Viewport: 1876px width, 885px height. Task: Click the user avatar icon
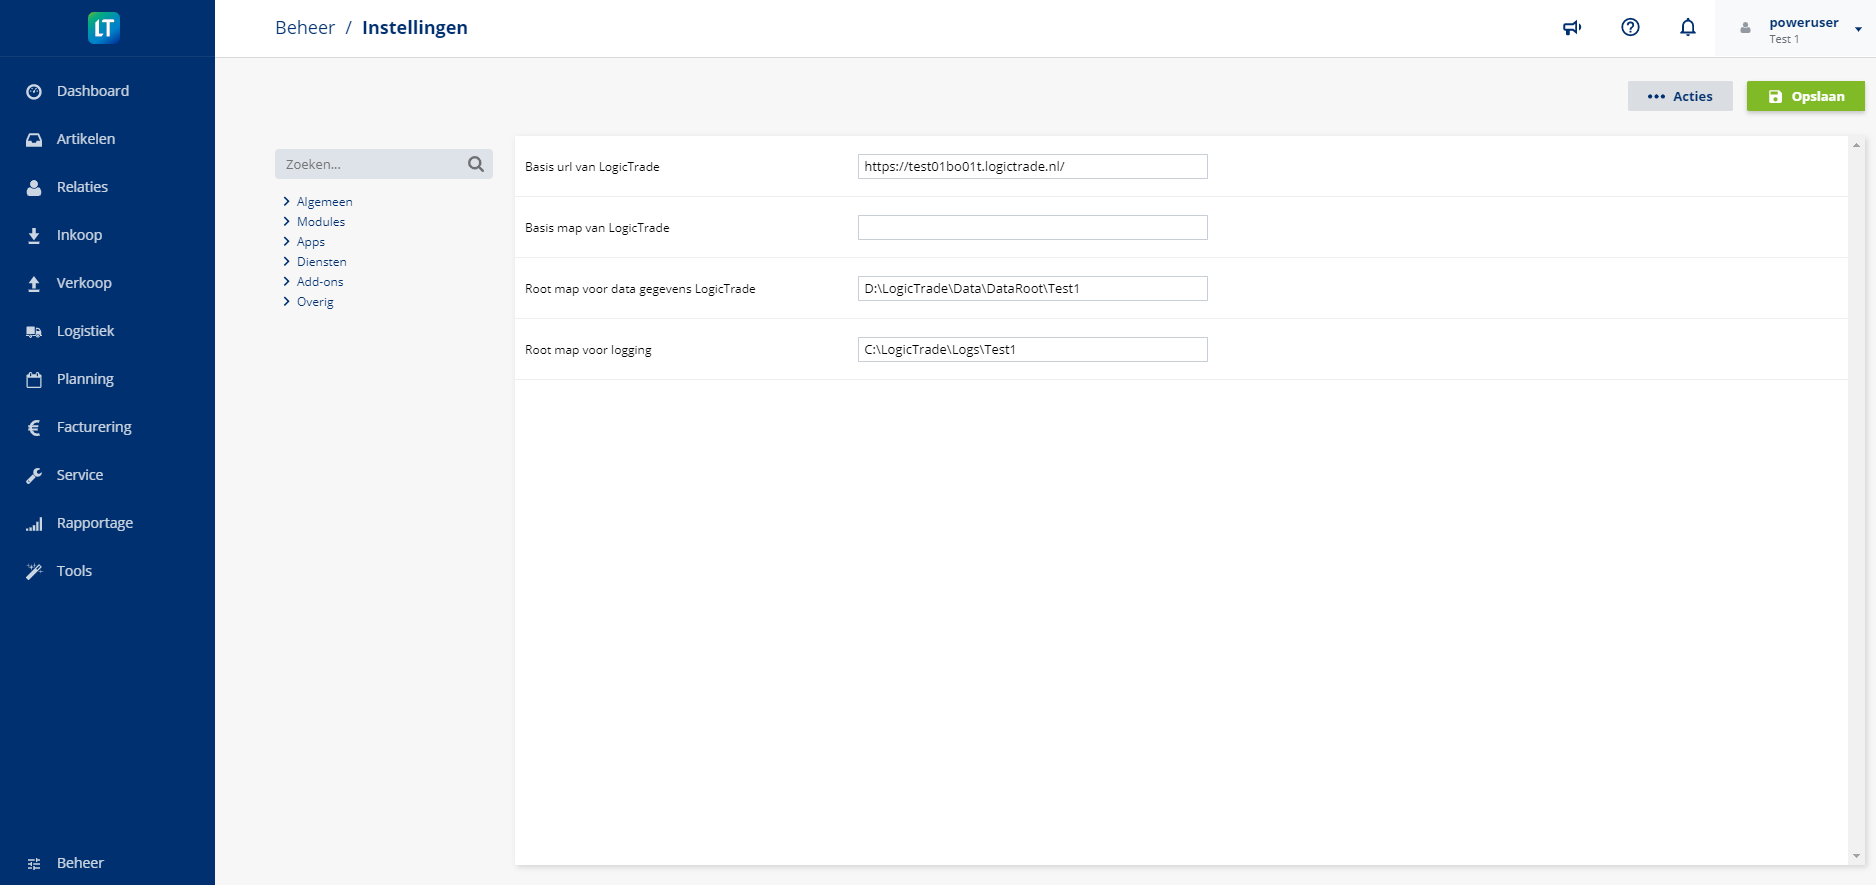click(x=1746, y=28)
